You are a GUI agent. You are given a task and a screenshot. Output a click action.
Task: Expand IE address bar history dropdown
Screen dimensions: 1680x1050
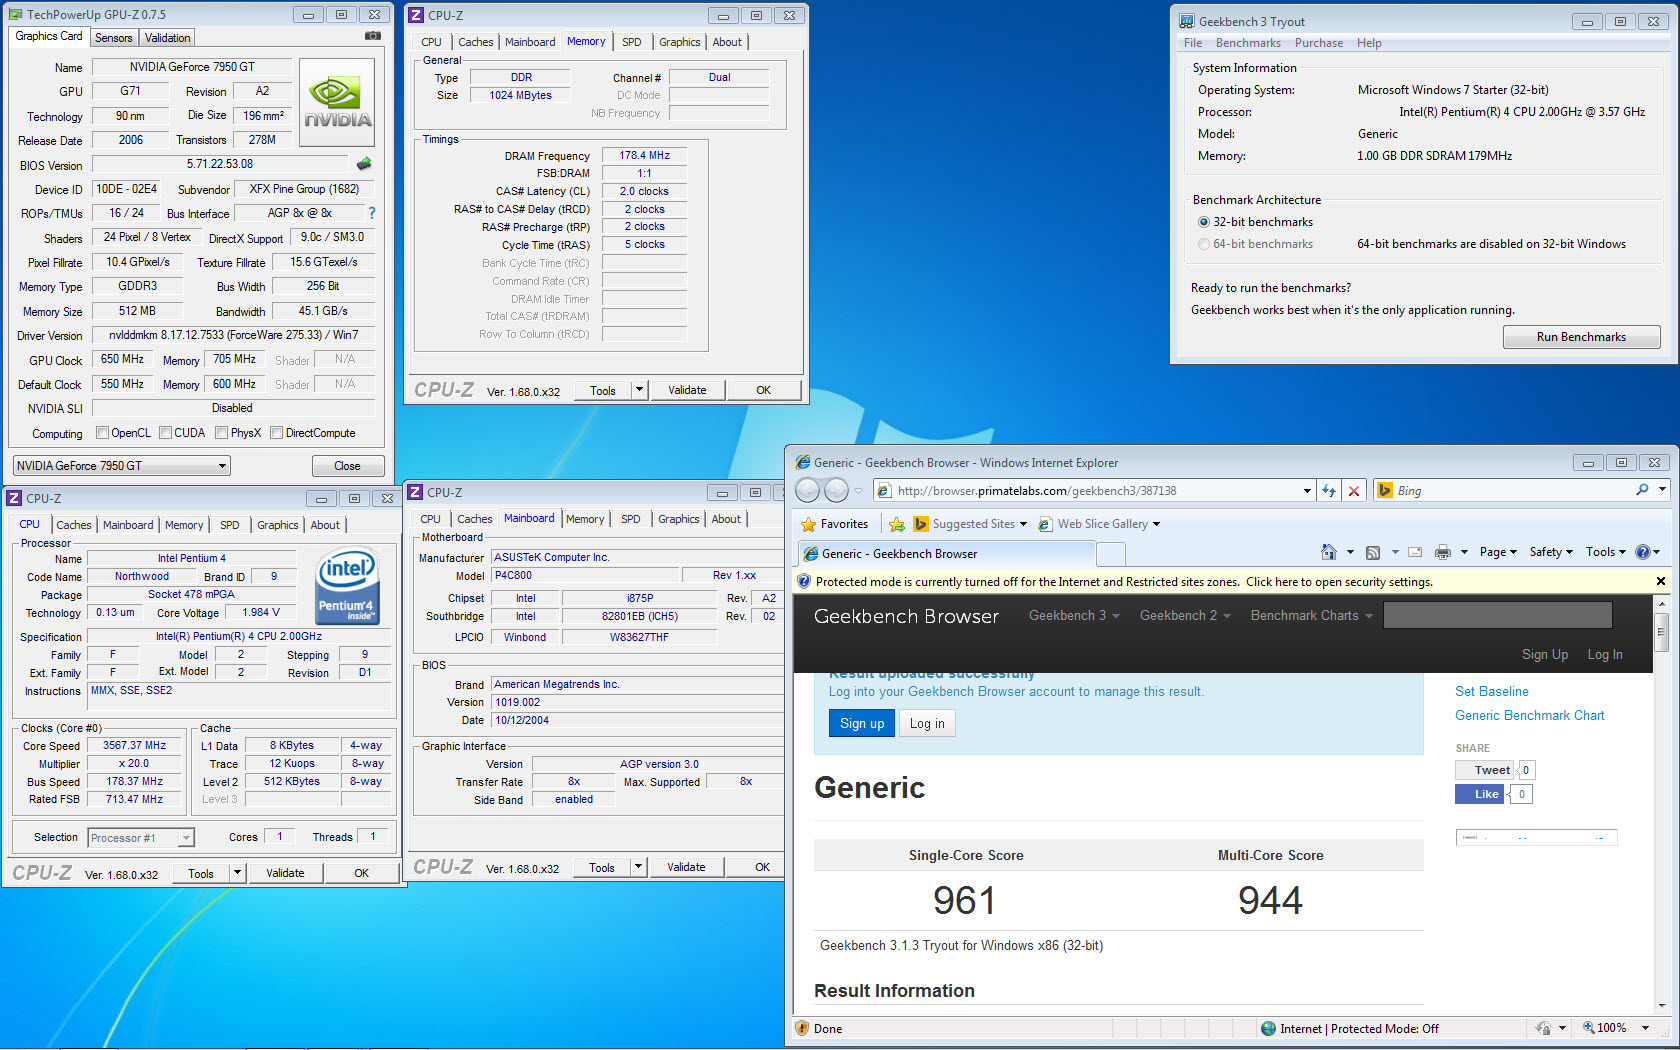coord(1307,490)
